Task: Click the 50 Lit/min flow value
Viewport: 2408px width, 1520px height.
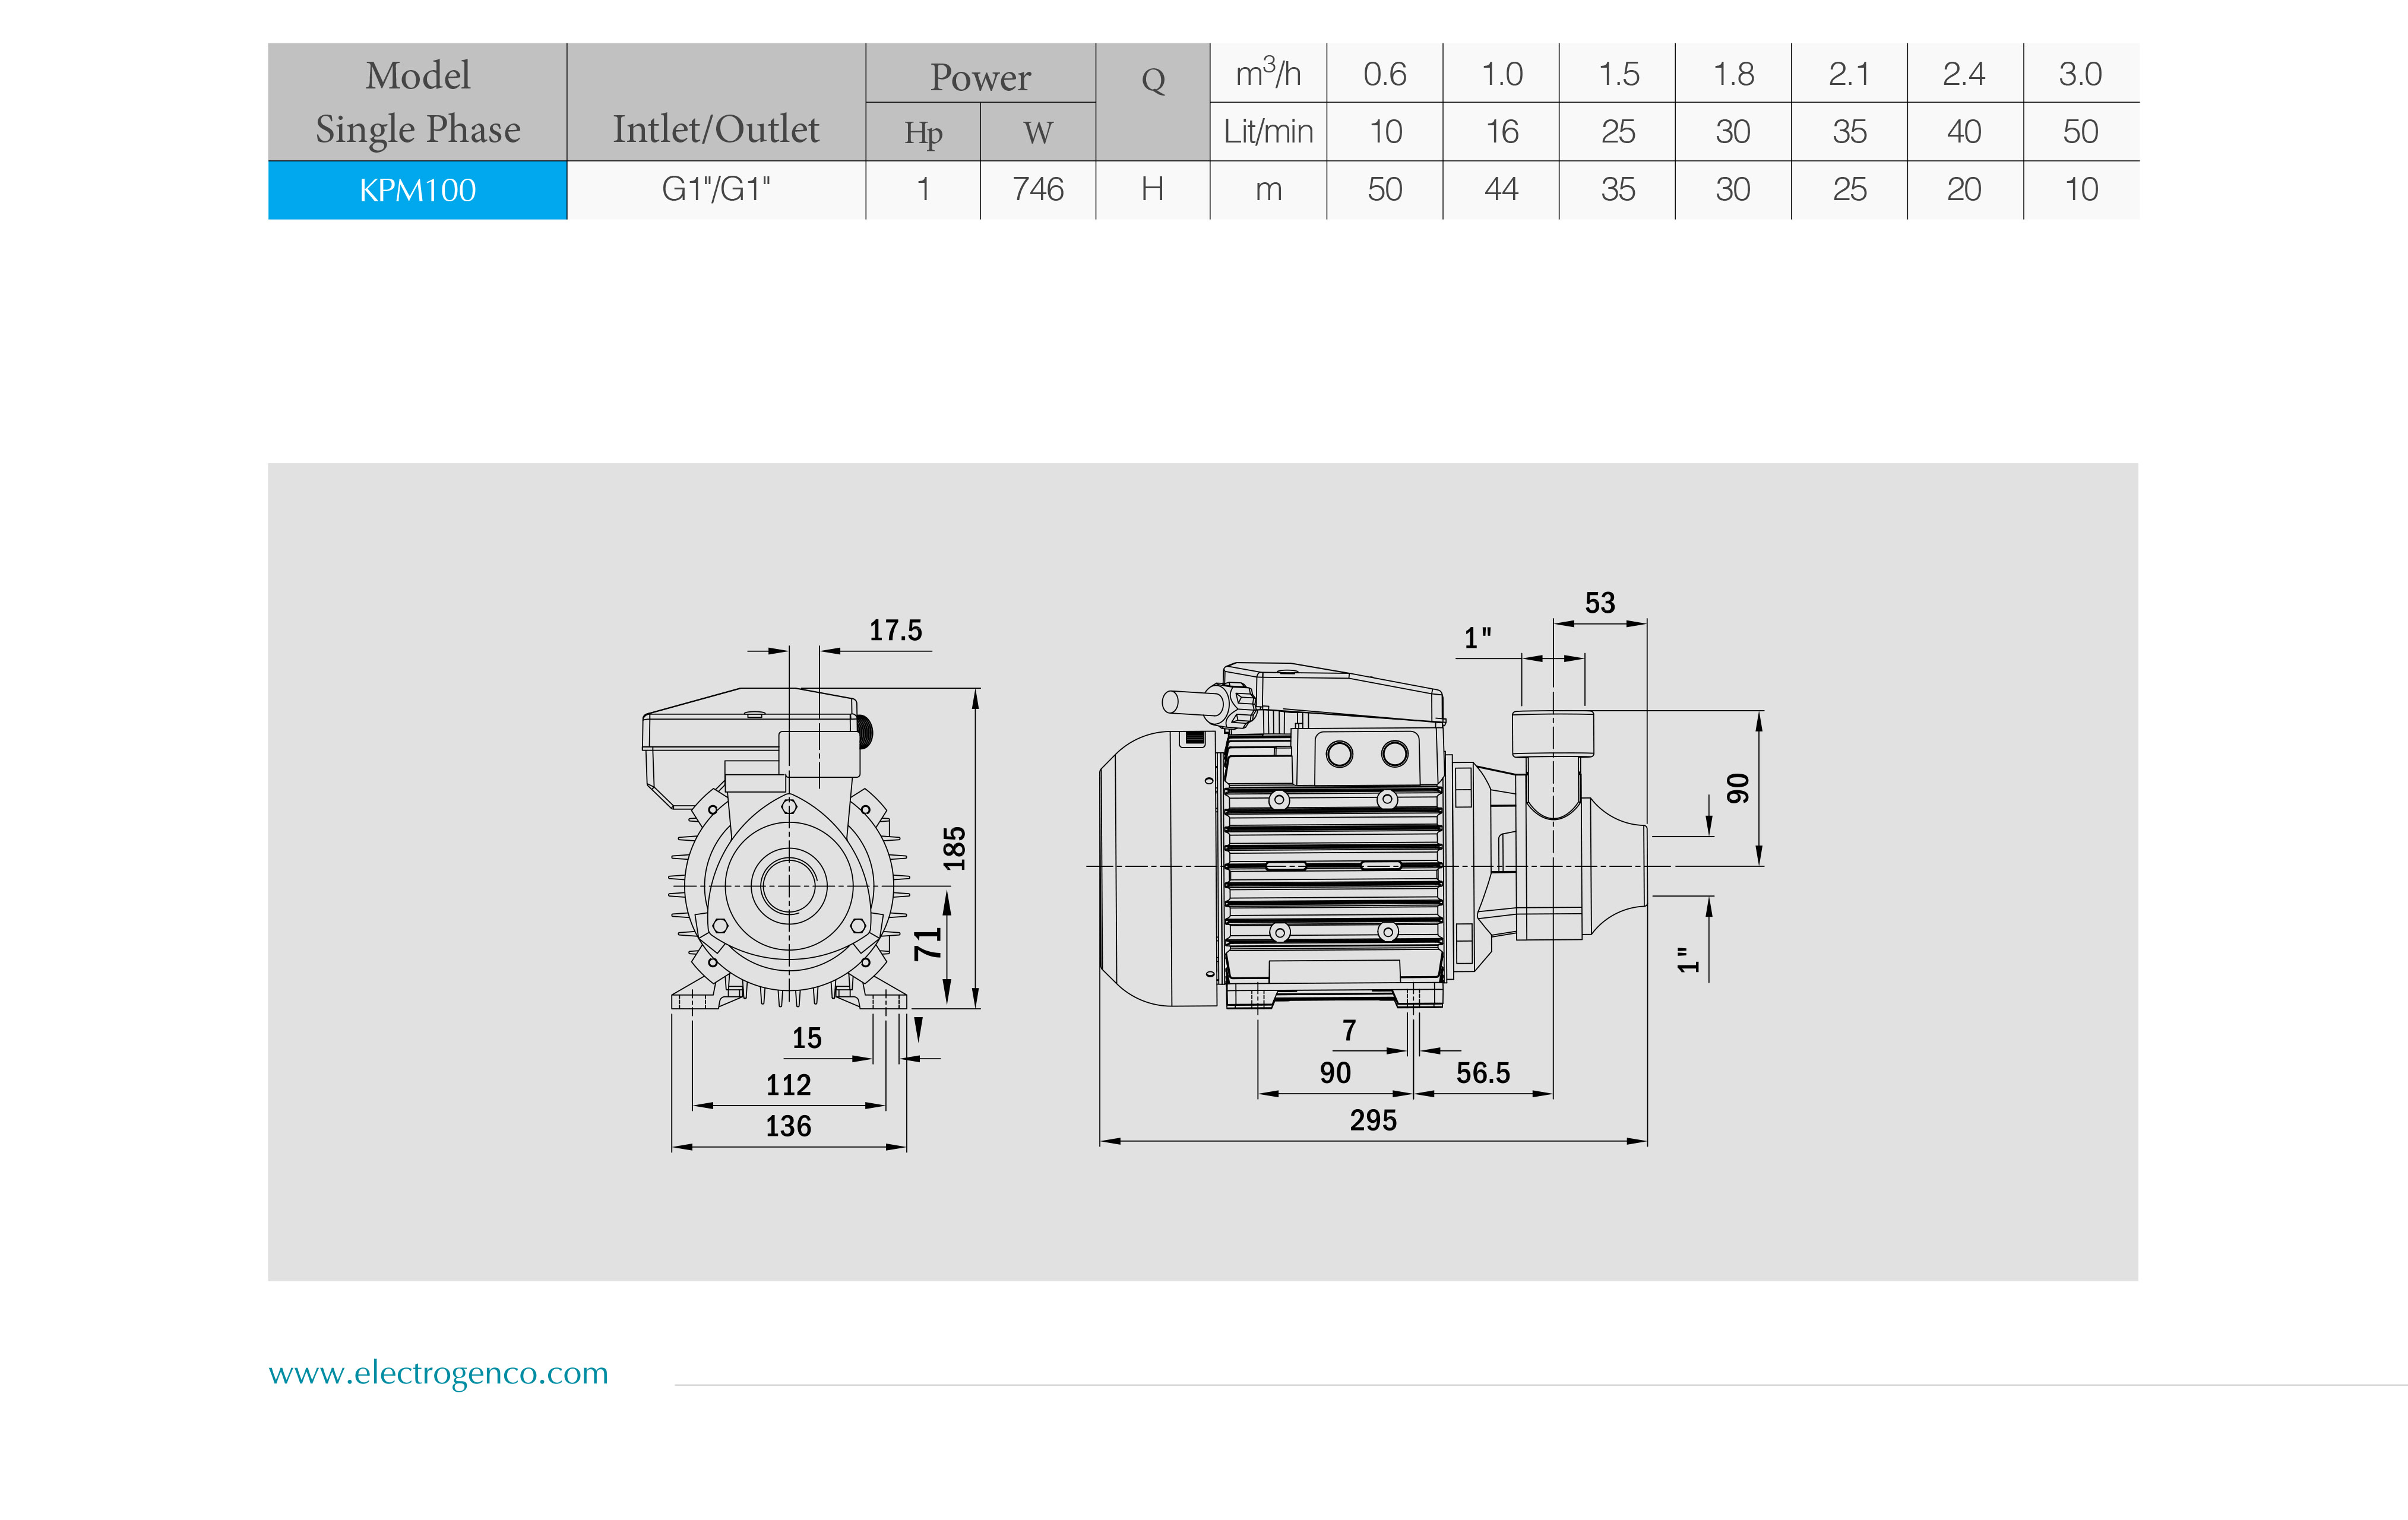Action: click(2080, 132)
